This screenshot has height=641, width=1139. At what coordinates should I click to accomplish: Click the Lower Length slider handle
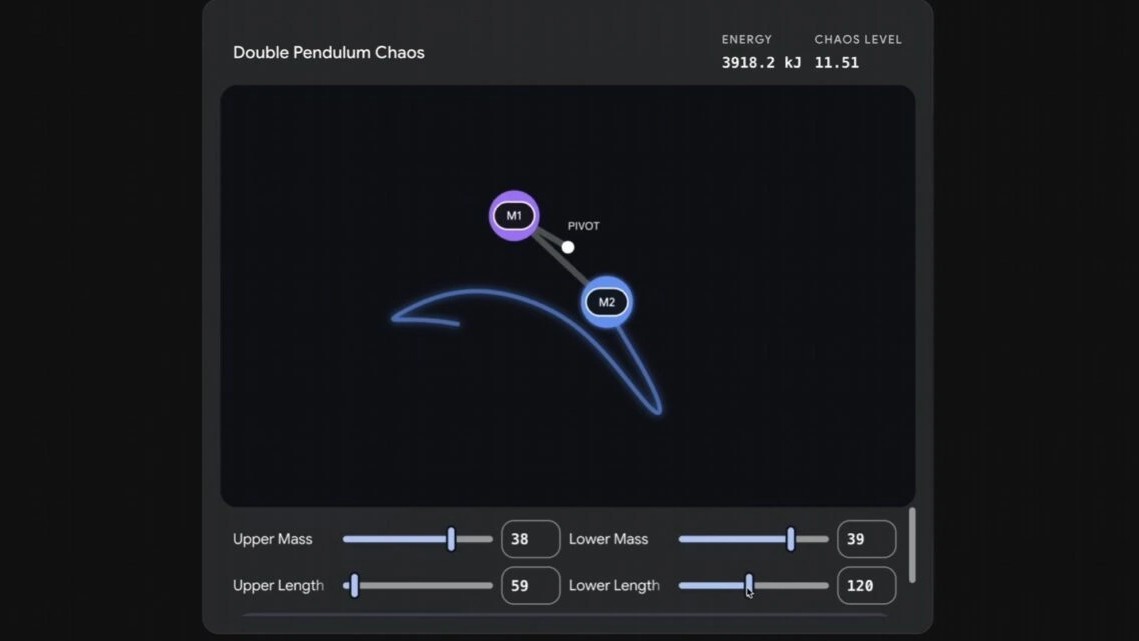click(x=749, y=585)
